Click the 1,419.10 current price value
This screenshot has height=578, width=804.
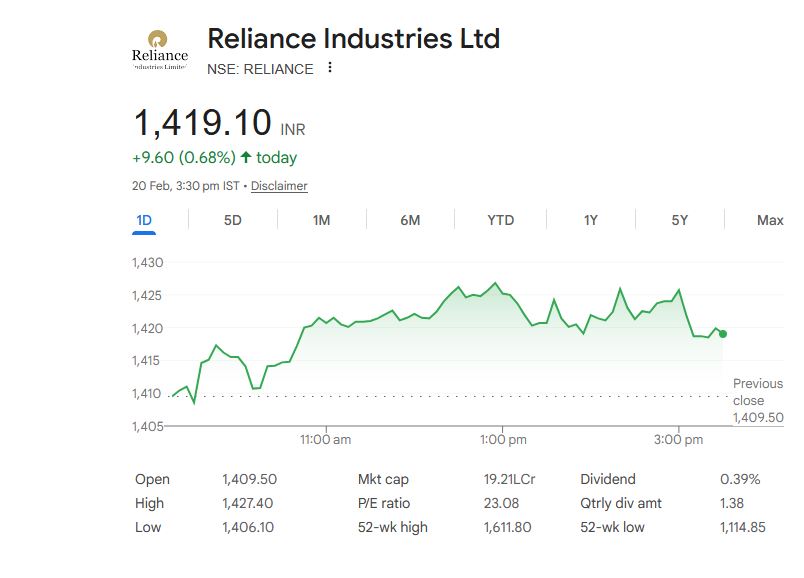pyautogui.click(x=203, y=123)
